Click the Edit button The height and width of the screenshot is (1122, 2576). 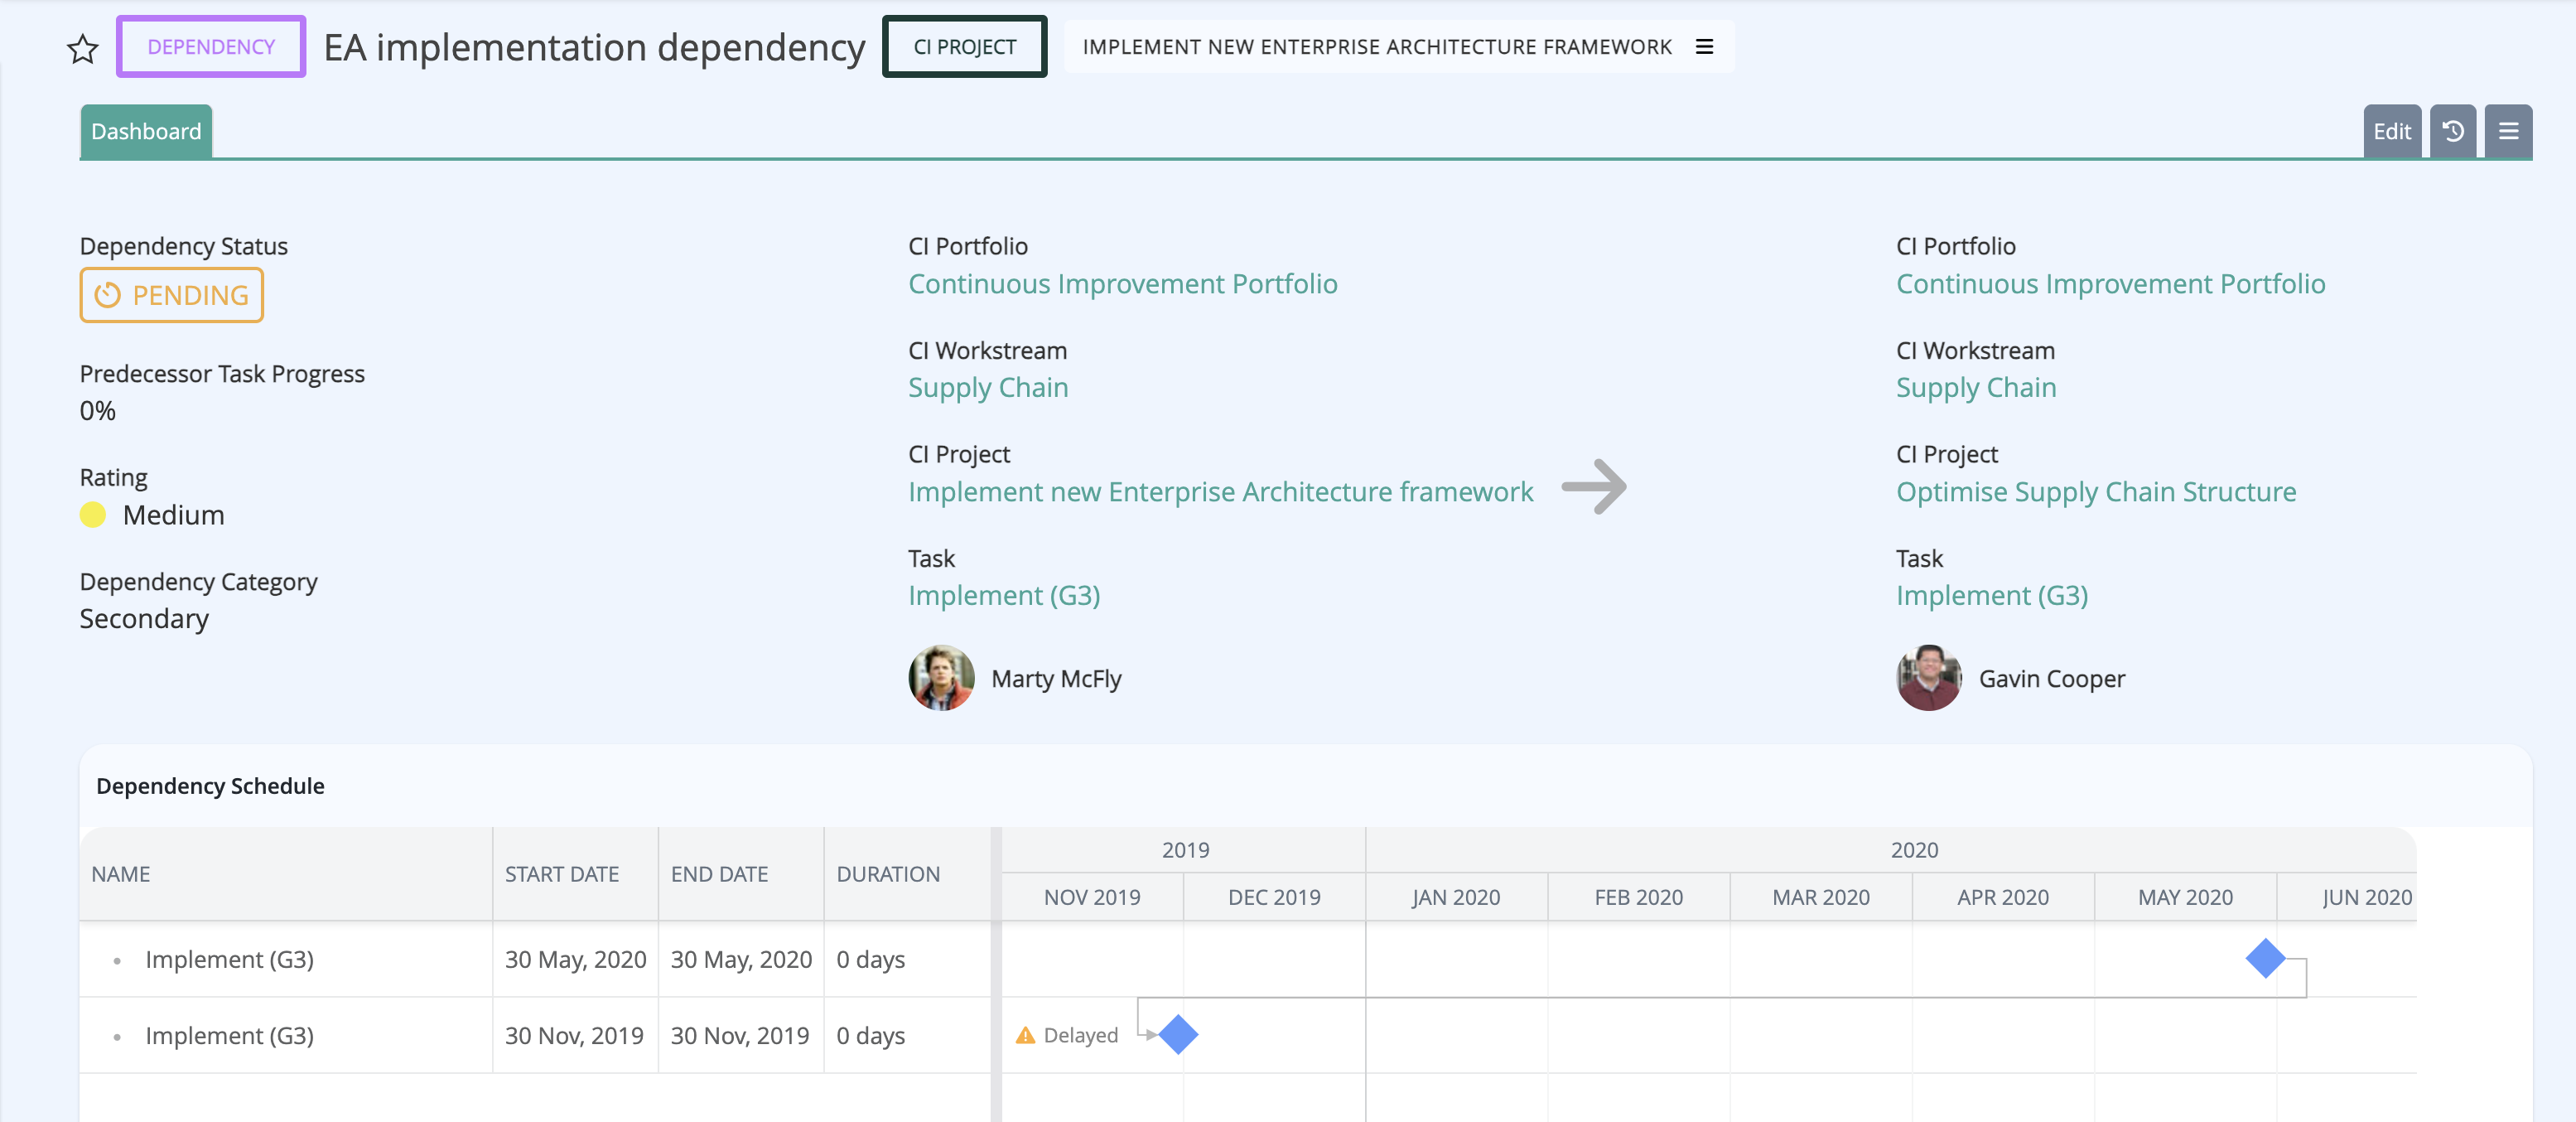pos(2391,131)
